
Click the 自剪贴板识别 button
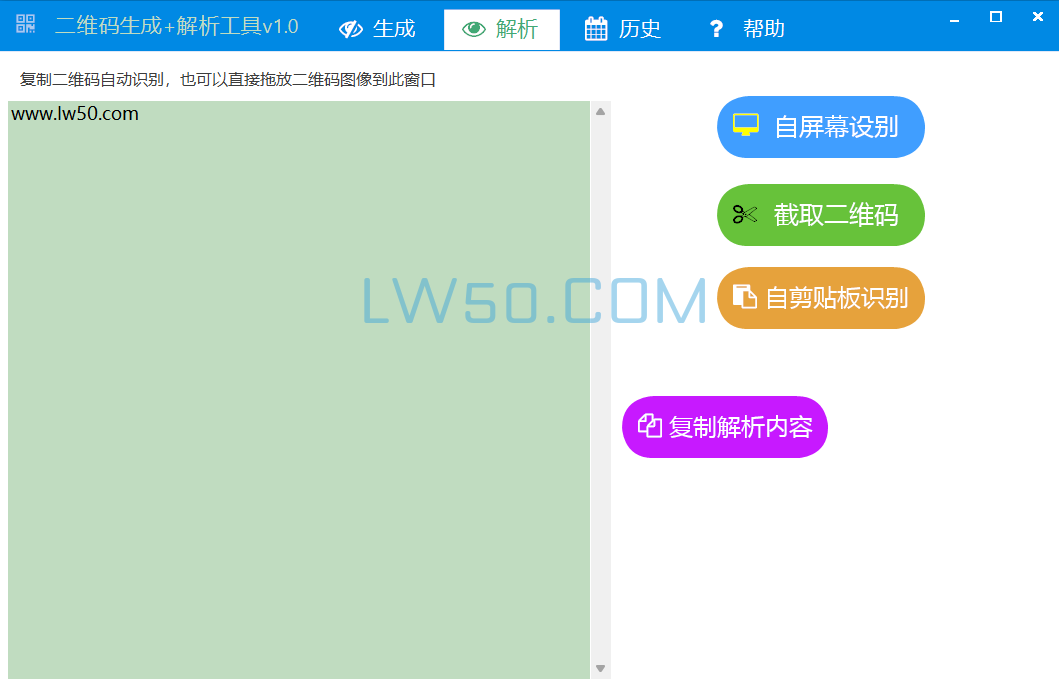point(820,297)
